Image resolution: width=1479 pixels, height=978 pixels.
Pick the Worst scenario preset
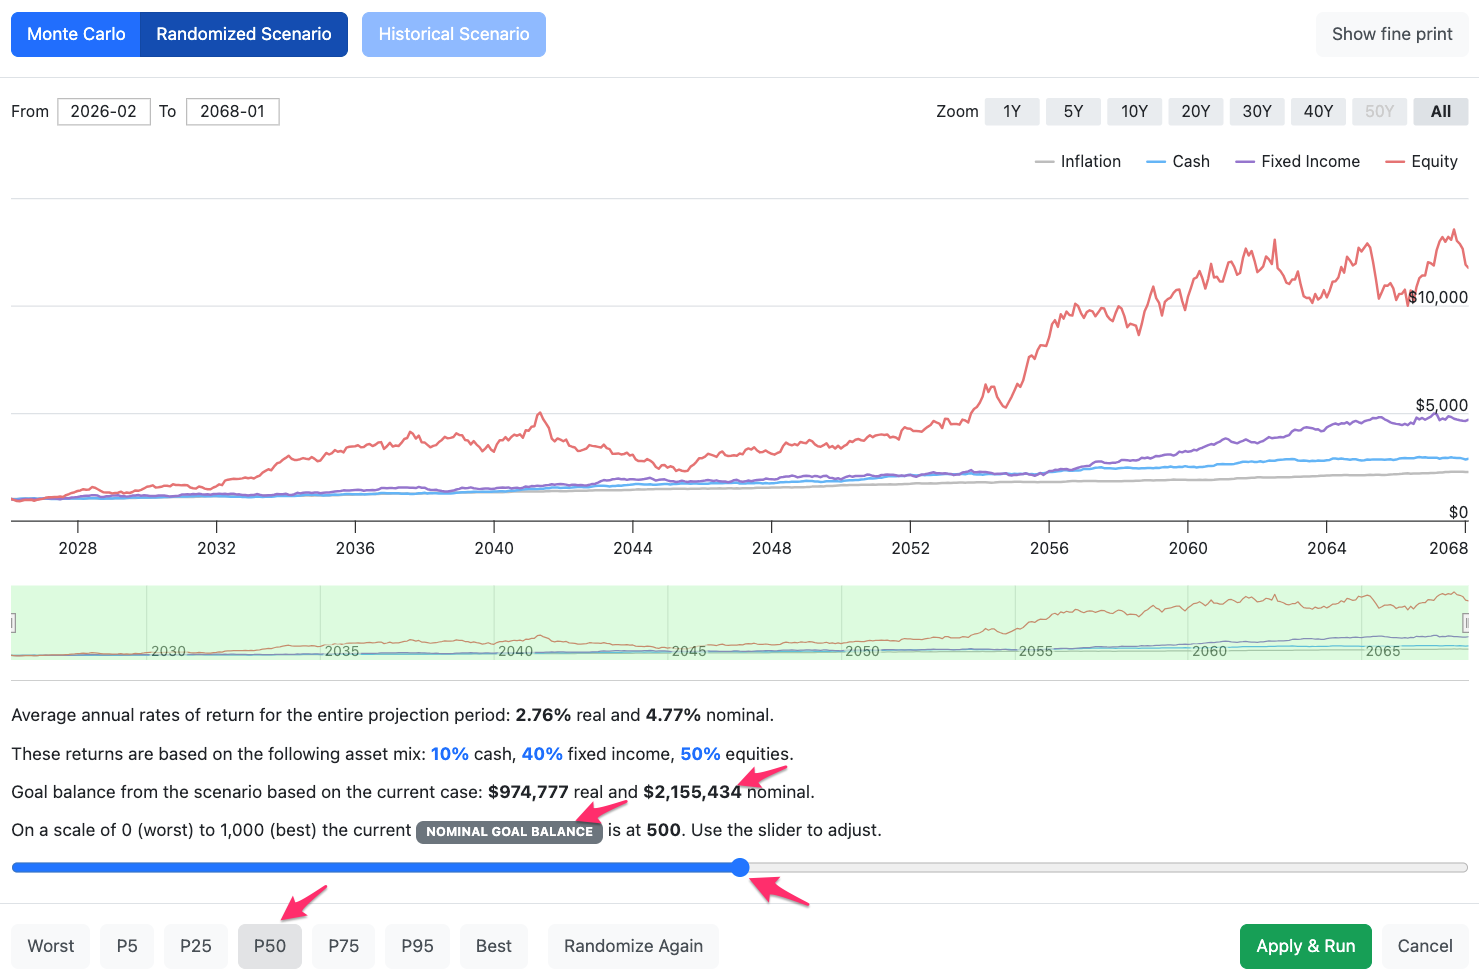coord(51,946)
